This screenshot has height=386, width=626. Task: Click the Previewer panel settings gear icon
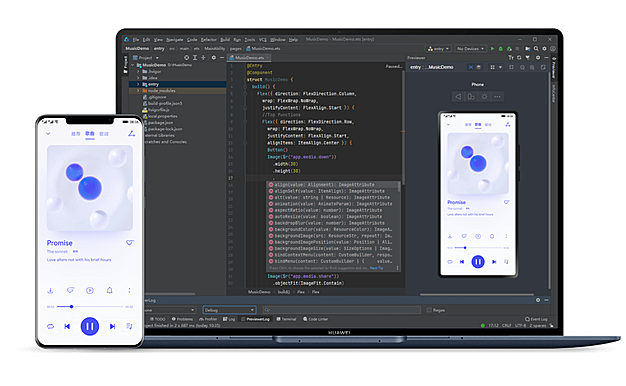538,57
